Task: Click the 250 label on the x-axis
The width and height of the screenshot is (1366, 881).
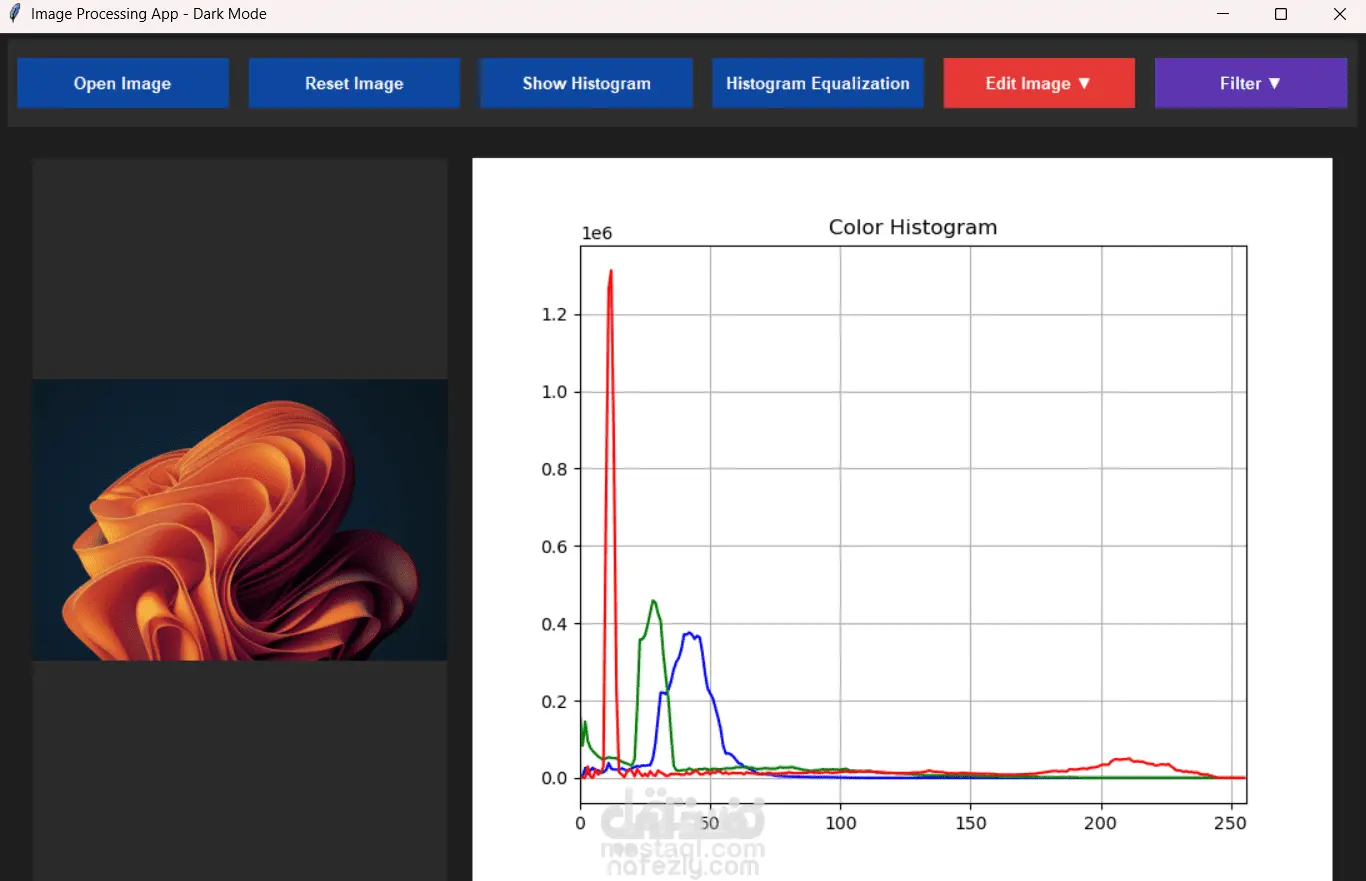Action: 1231,823
